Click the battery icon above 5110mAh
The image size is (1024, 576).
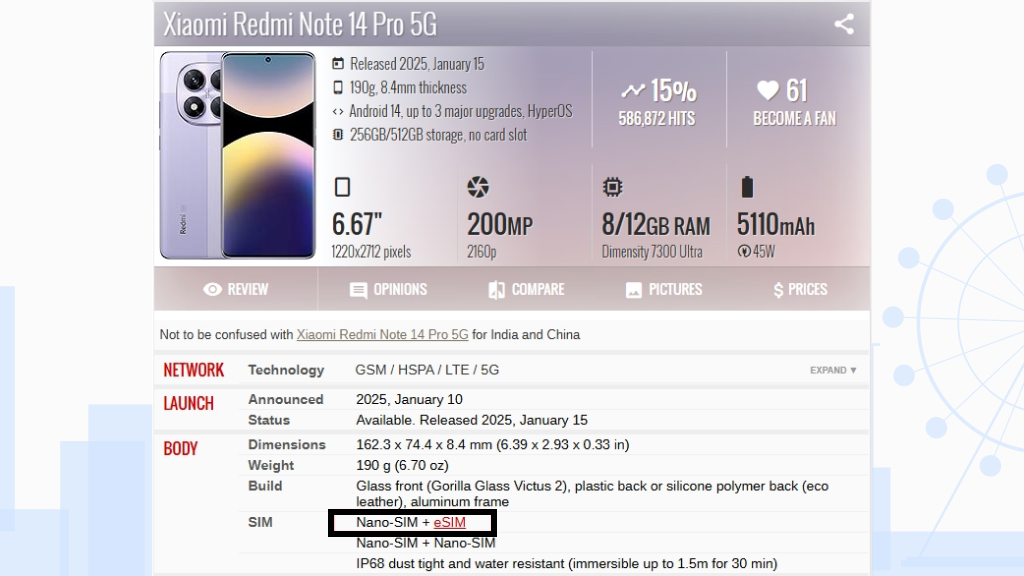[x=747, y=187]
